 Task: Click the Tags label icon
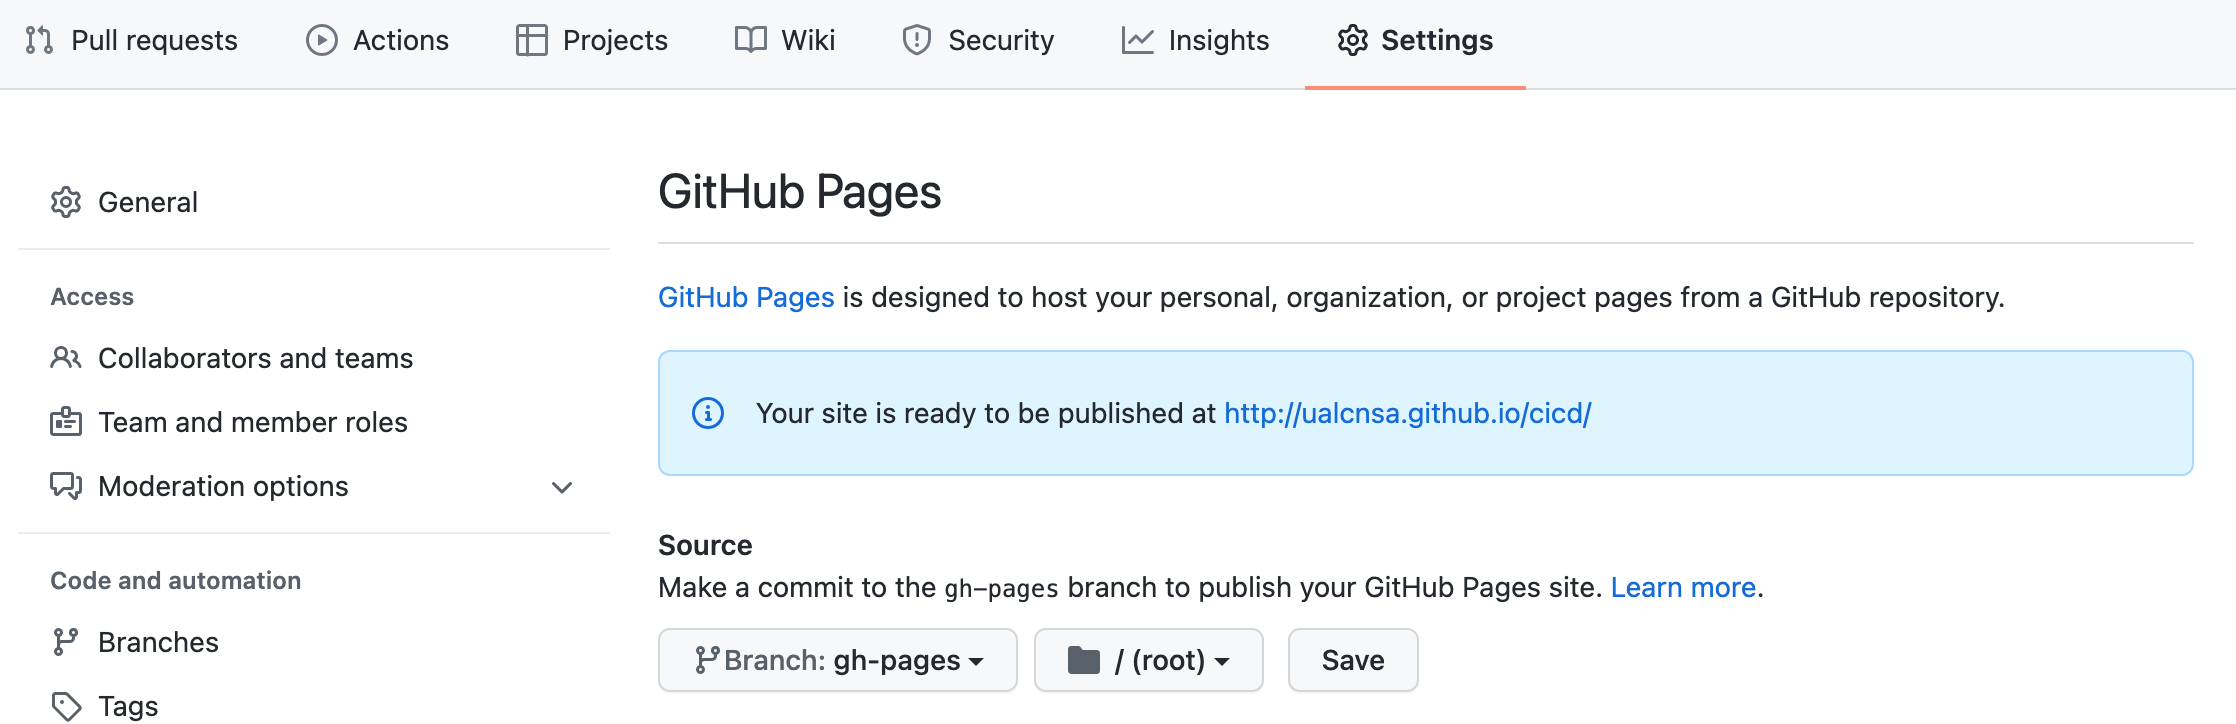(66, 706)
